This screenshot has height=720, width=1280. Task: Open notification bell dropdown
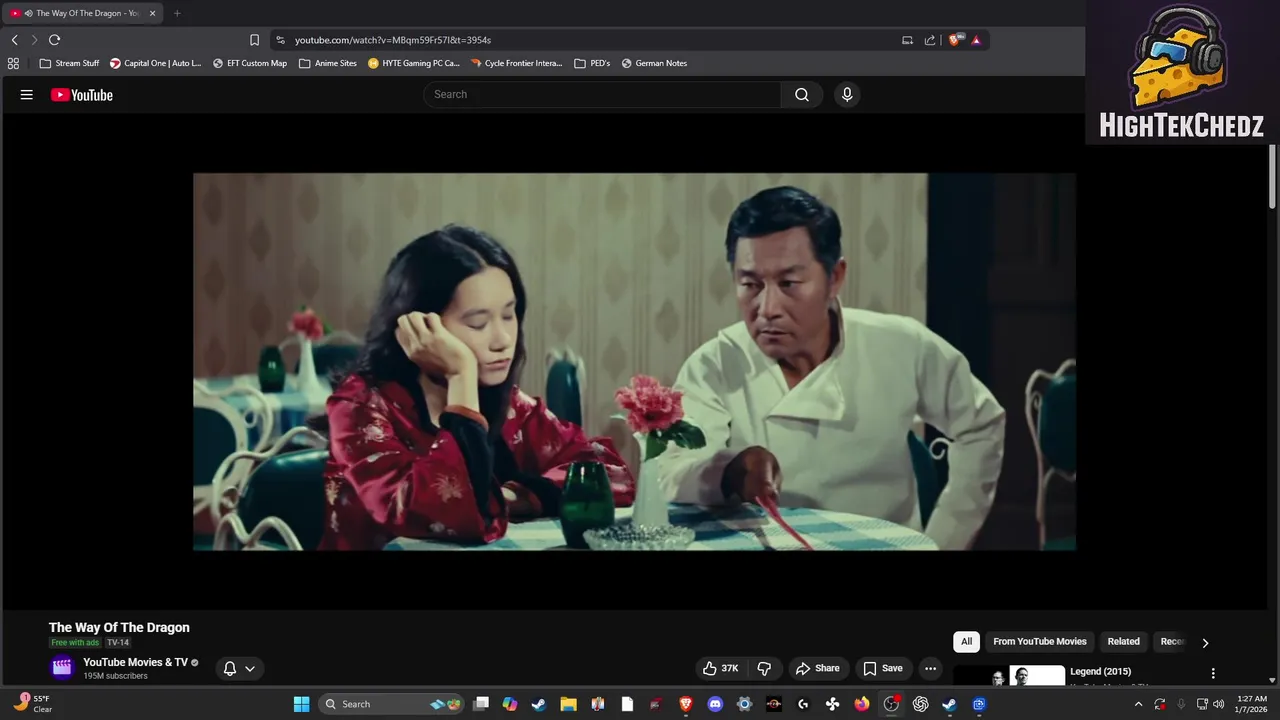pyautogui.click(x=239, y=668)
